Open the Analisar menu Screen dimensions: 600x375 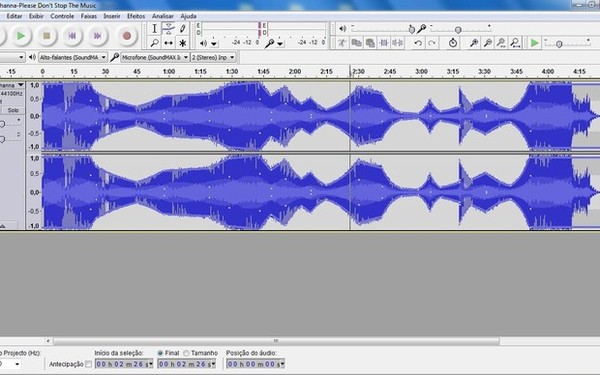tap(163, 16)
